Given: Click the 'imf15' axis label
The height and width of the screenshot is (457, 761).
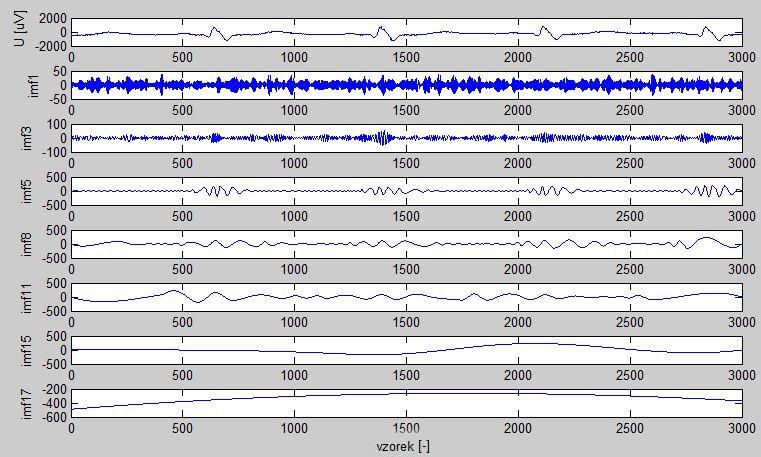Looking at the screenshot, I should coord(27,350).
